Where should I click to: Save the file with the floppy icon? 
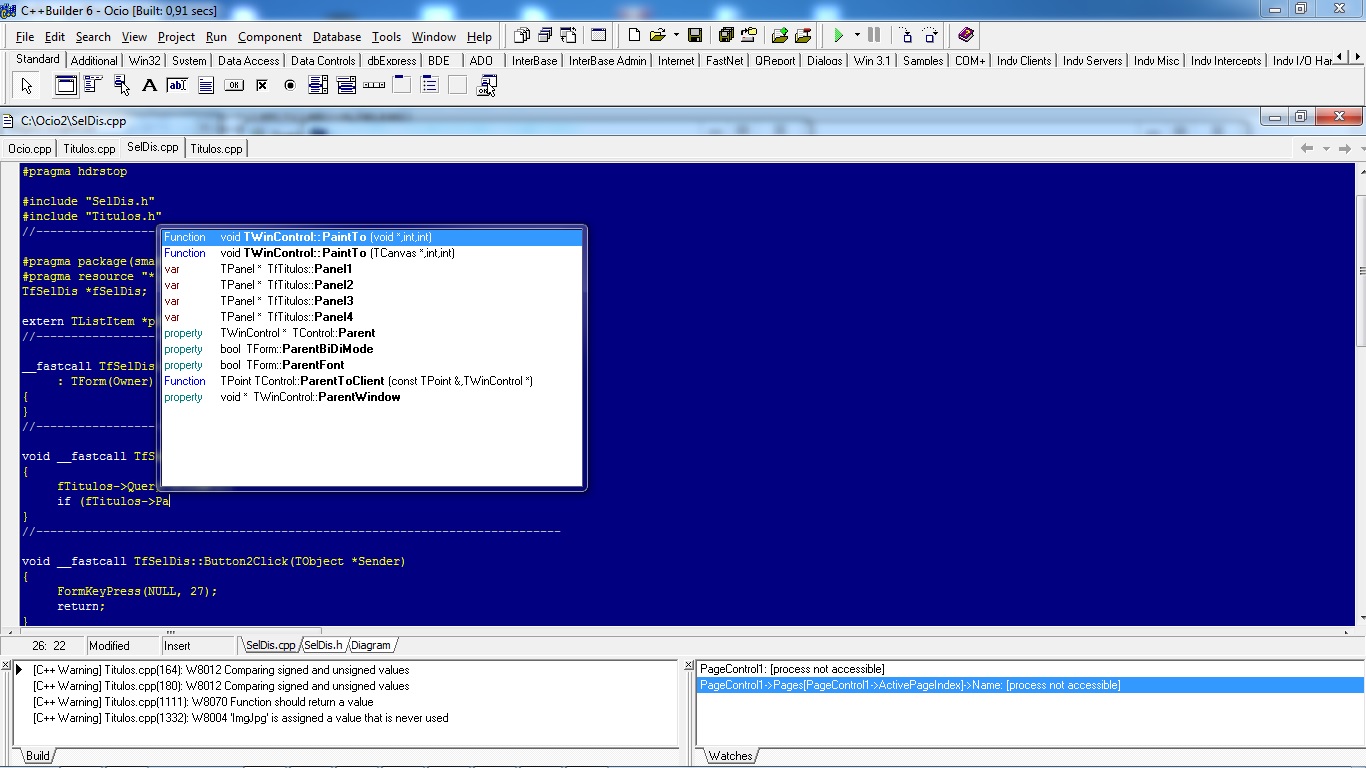pos(695,36)
